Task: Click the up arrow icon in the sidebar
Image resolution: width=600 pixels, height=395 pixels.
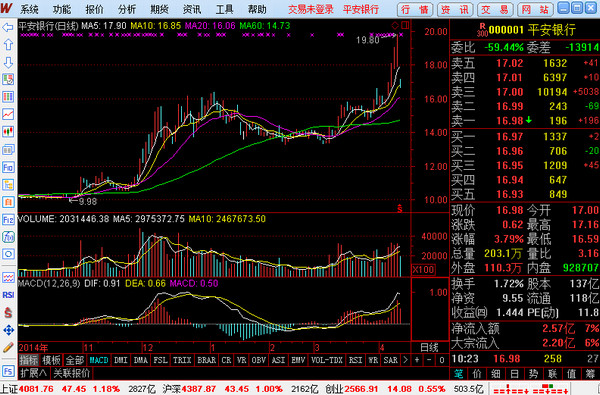Action: pos(8,45)
